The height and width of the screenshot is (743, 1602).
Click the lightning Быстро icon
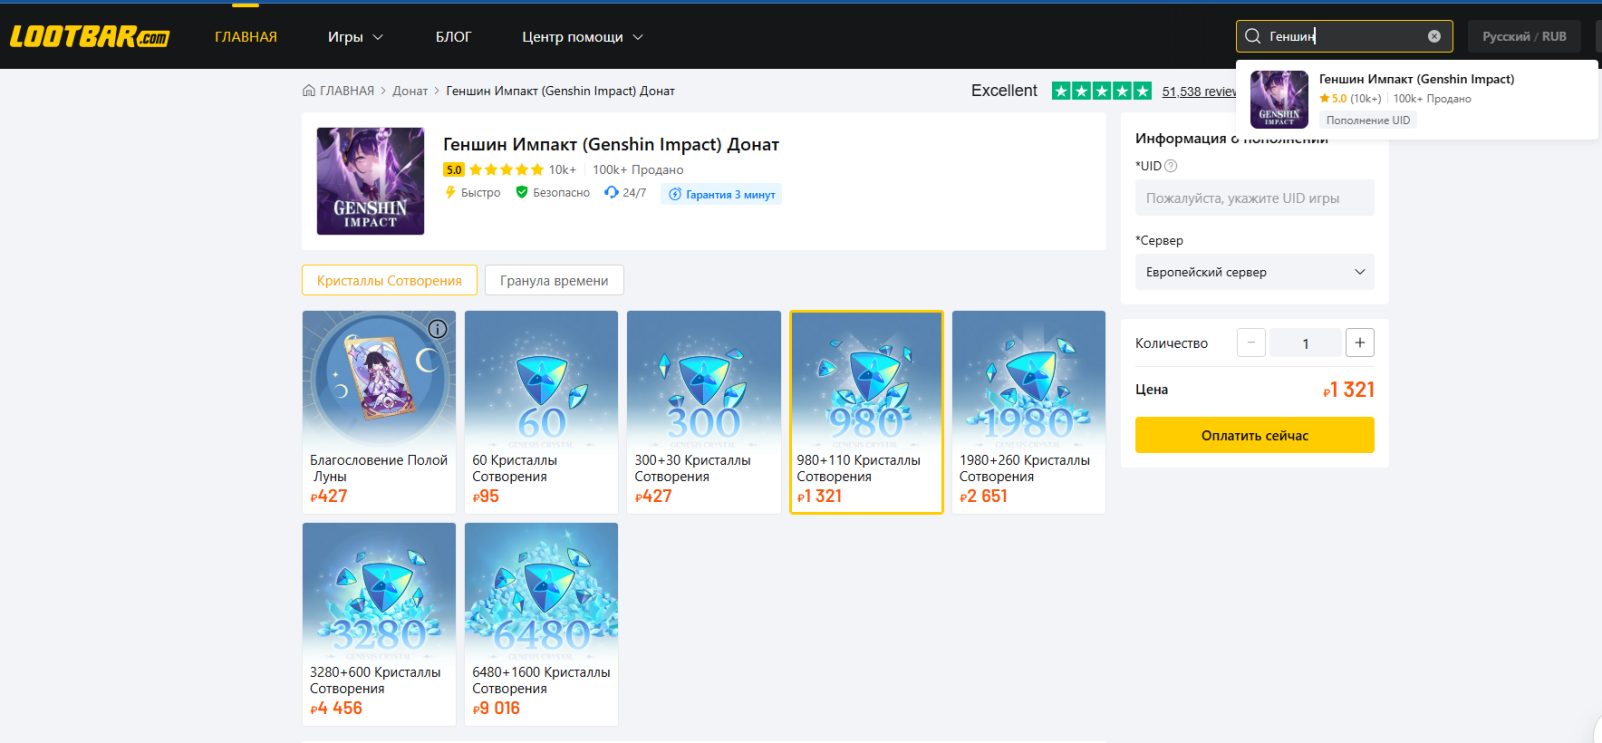(450, 193)
